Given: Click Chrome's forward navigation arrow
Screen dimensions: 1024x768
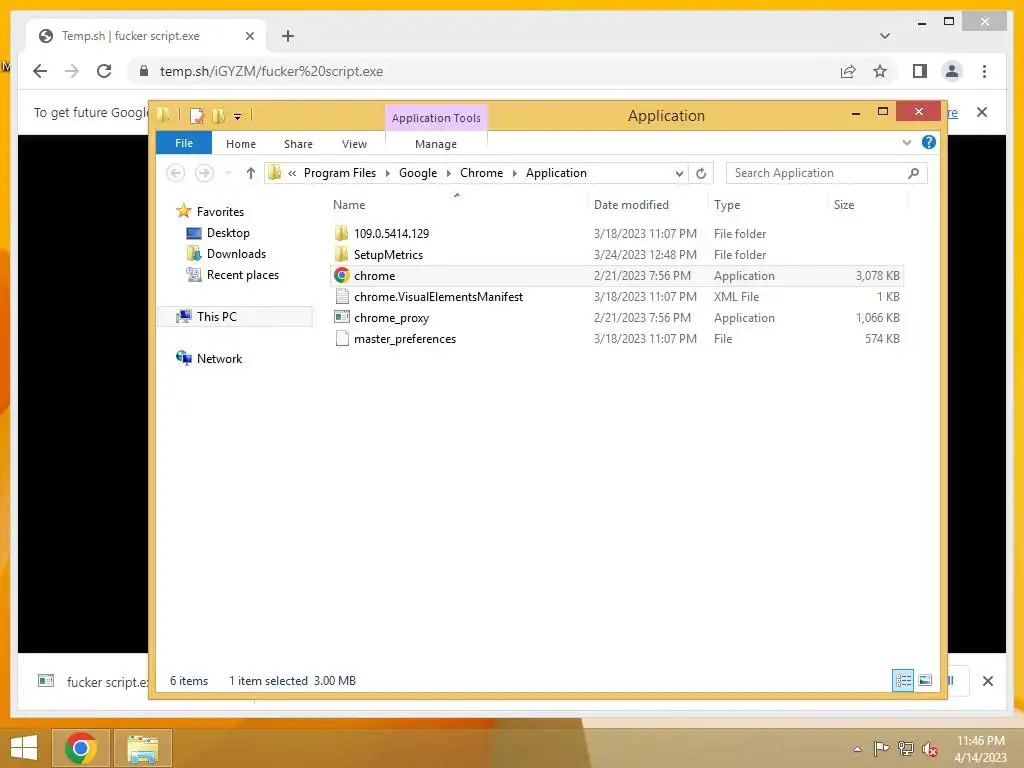Looking at the screenshot, I should point(72,71).
